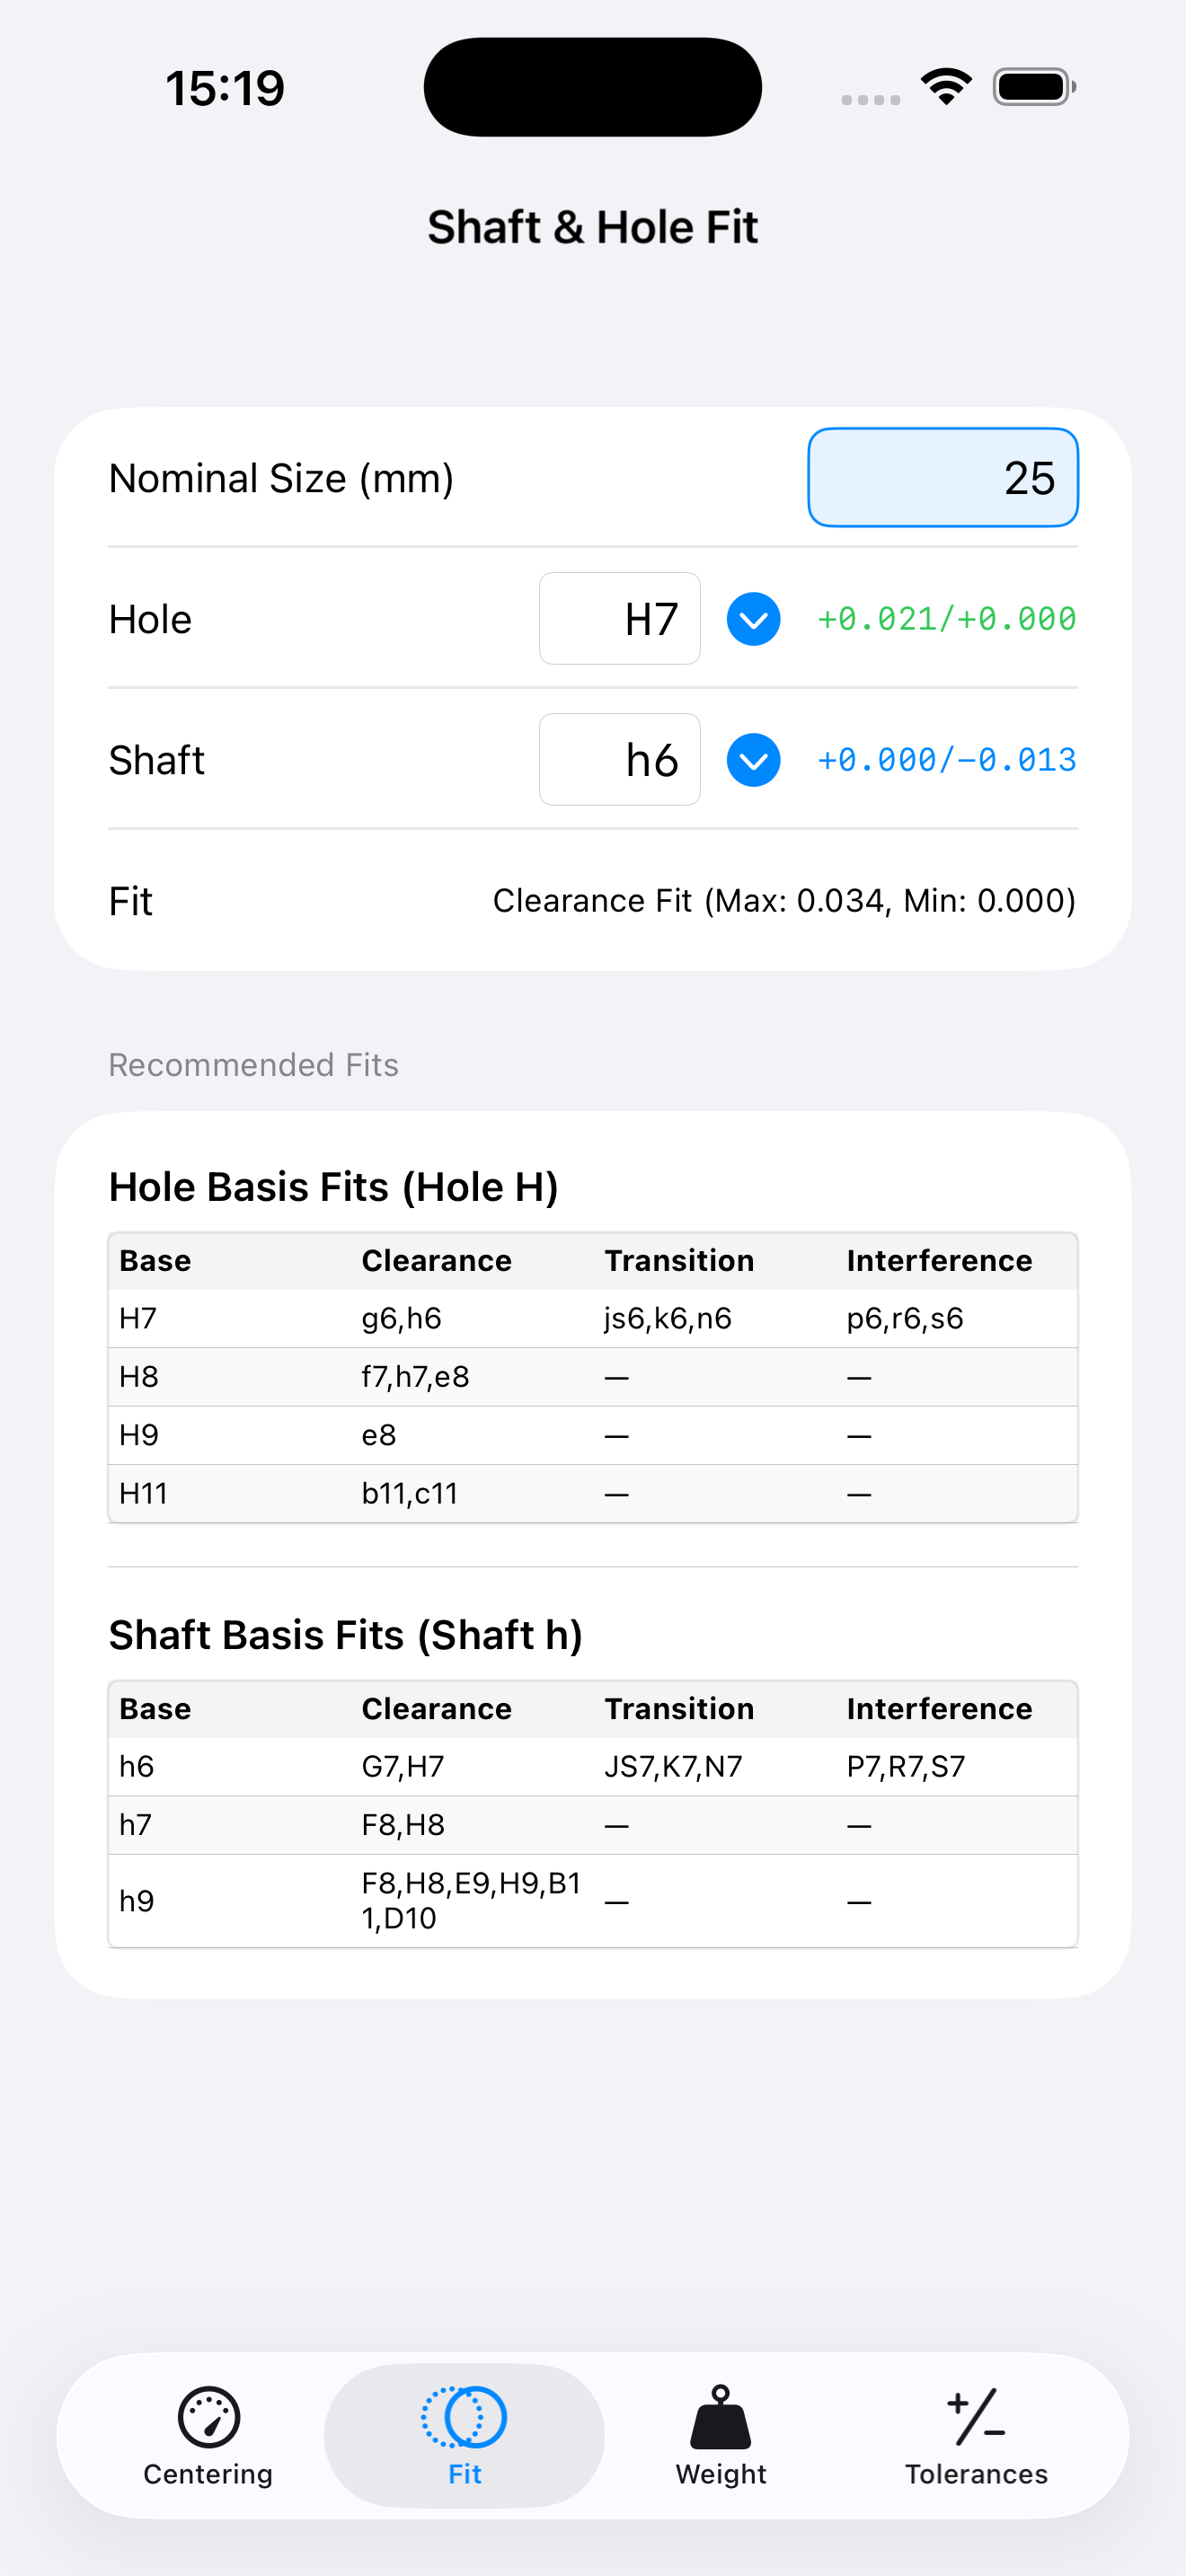The image size is (1186, 2576).
Task: Select the Recommended Fits section label
Action: [253, 1065]
